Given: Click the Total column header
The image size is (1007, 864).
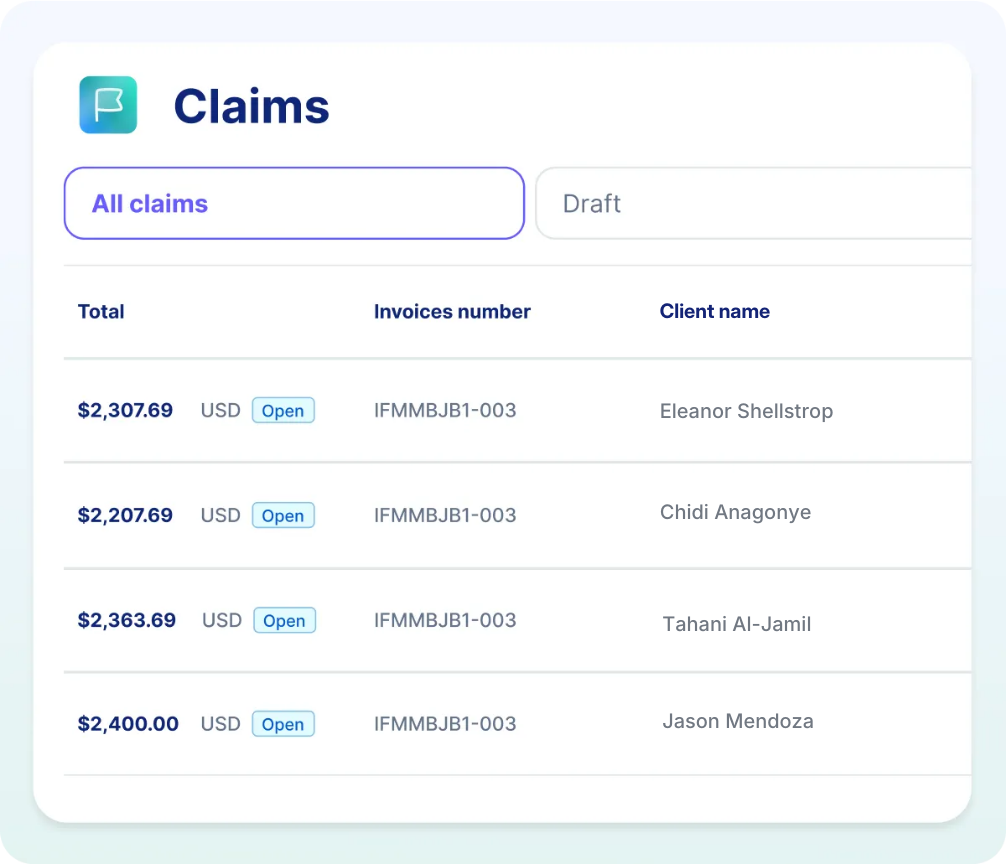Looking at the screenshot, I should (101, 312).
